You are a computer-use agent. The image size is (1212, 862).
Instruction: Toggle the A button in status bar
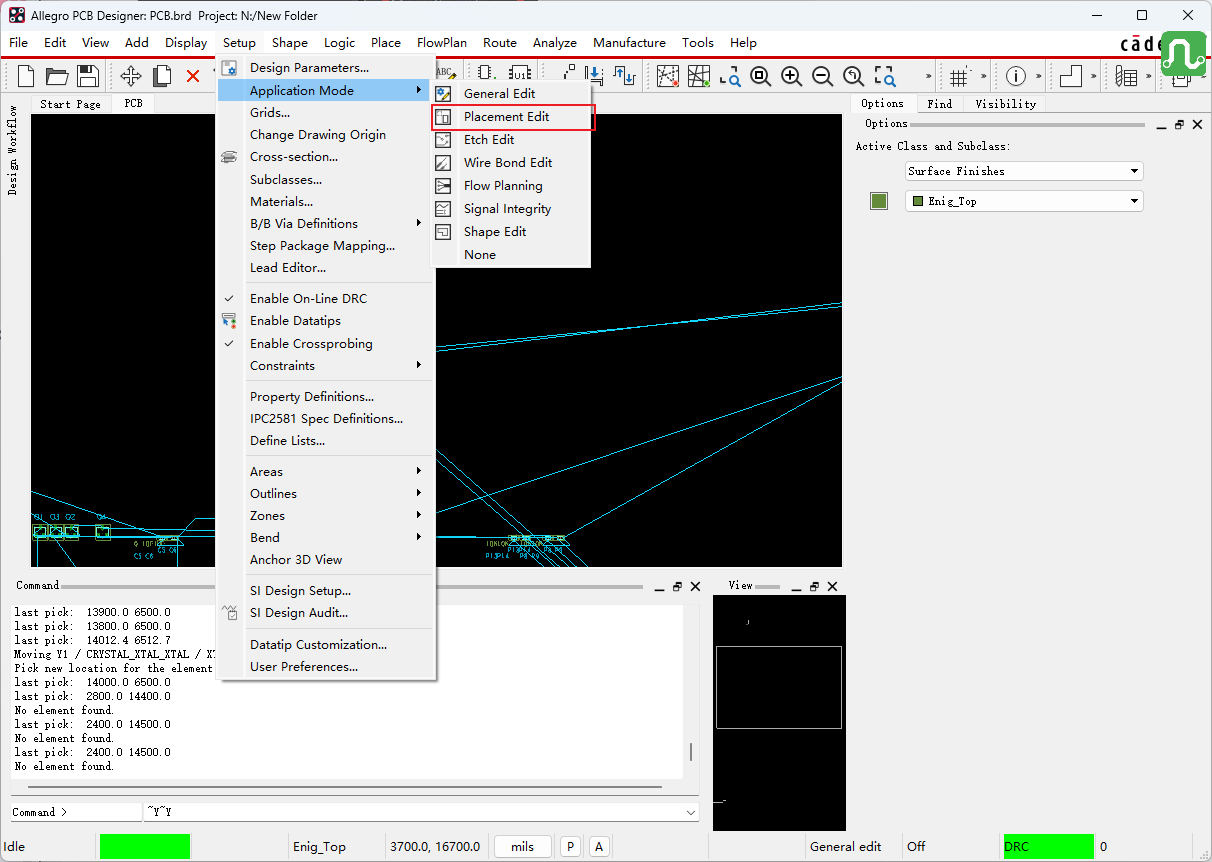599,846
